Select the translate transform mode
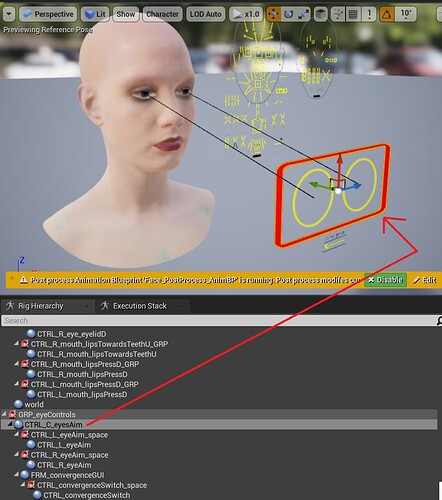The image size is (442, 500). (273, 14)
